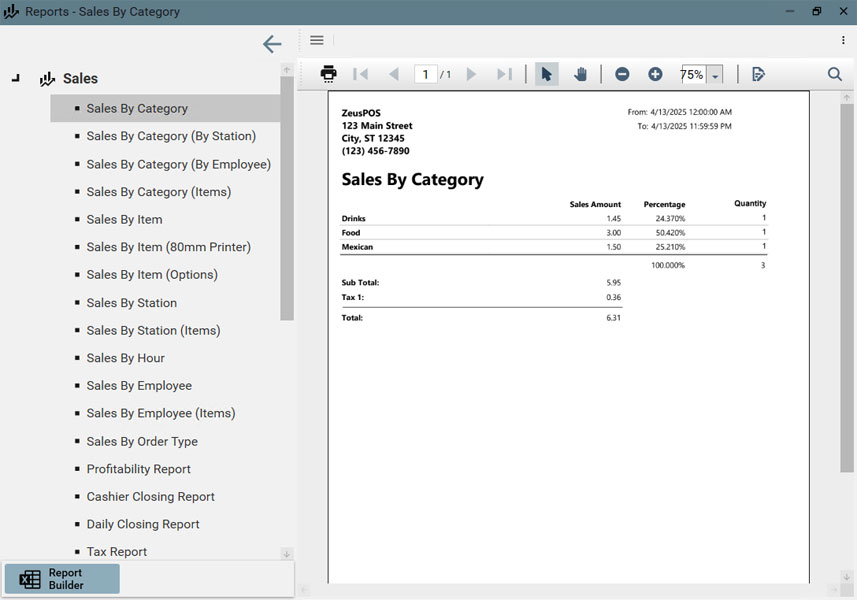Open Sales By Item (Options) report
The width and height of the screenshot is (857, 600).
coord(152,274)
